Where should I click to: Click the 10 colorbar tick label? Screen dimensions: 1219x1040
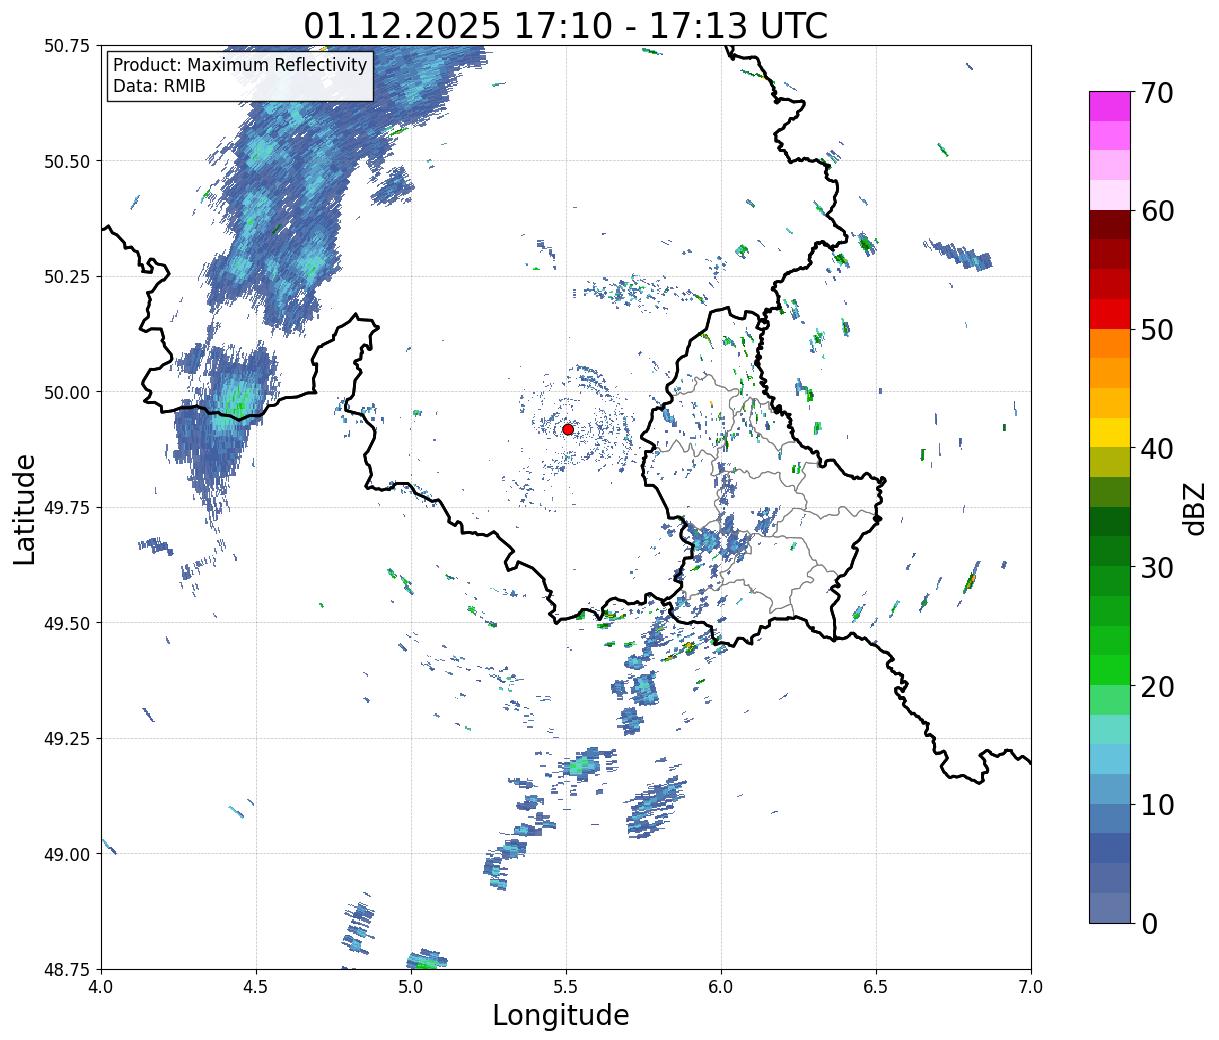(1158, 804)
